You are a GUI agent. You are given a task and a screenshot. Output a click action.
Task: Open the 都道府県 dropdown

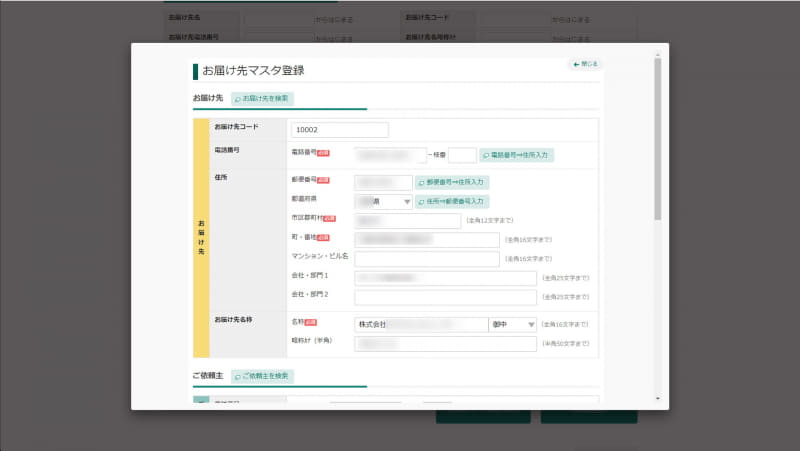pos(383,202)
